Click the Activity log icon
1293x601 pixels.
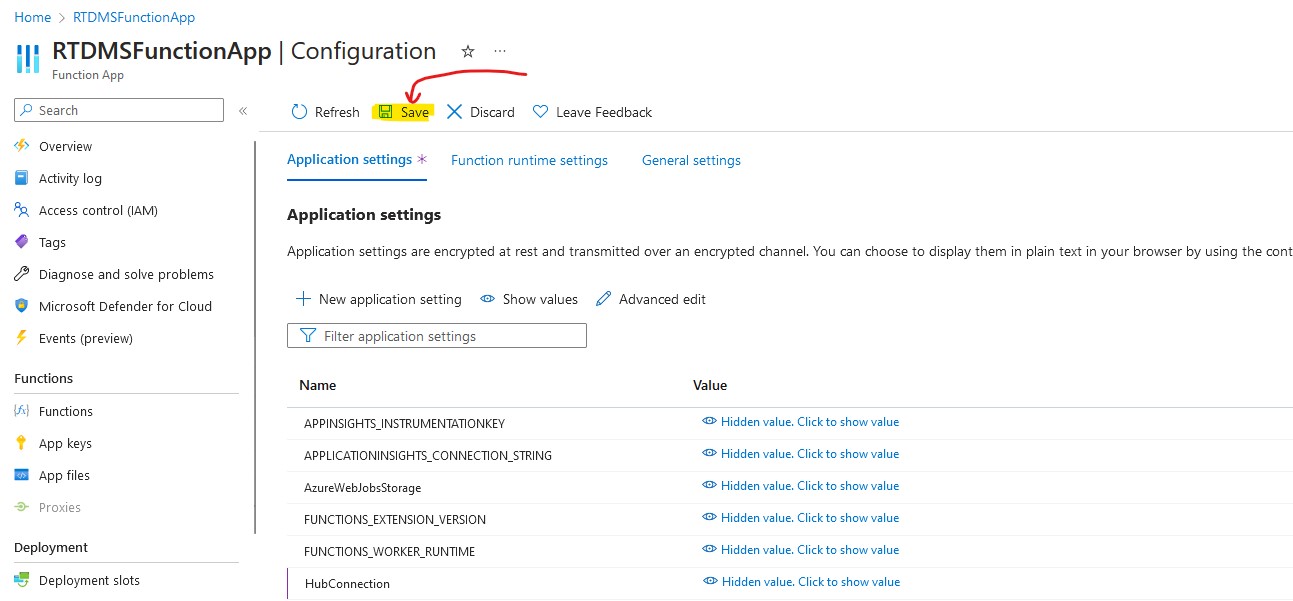[x=22, y=178]
